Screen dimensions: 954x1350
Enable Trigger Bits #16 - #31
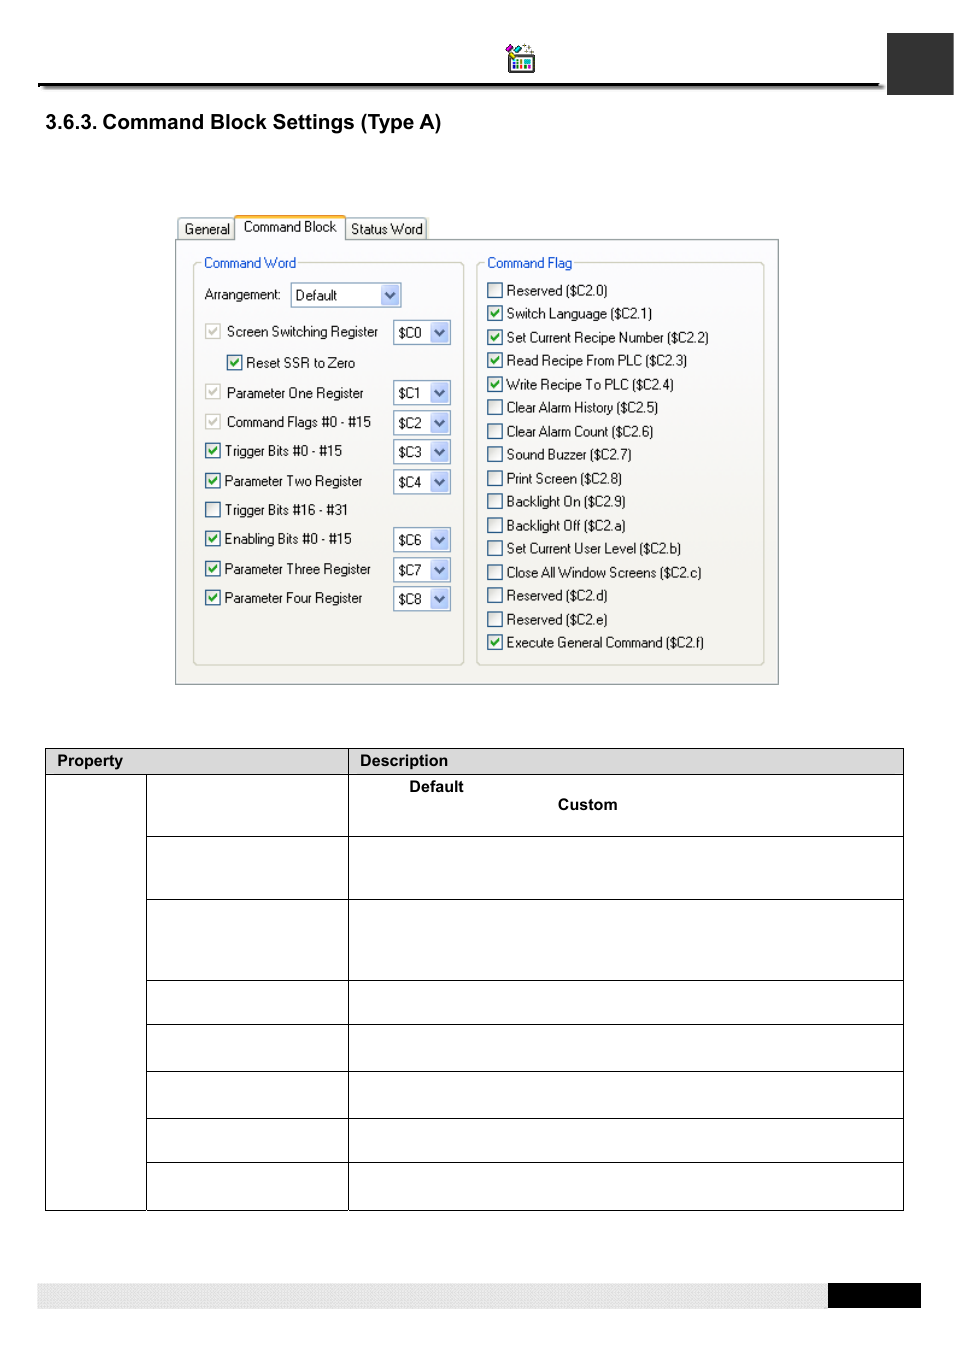click(x=212, y=510)
